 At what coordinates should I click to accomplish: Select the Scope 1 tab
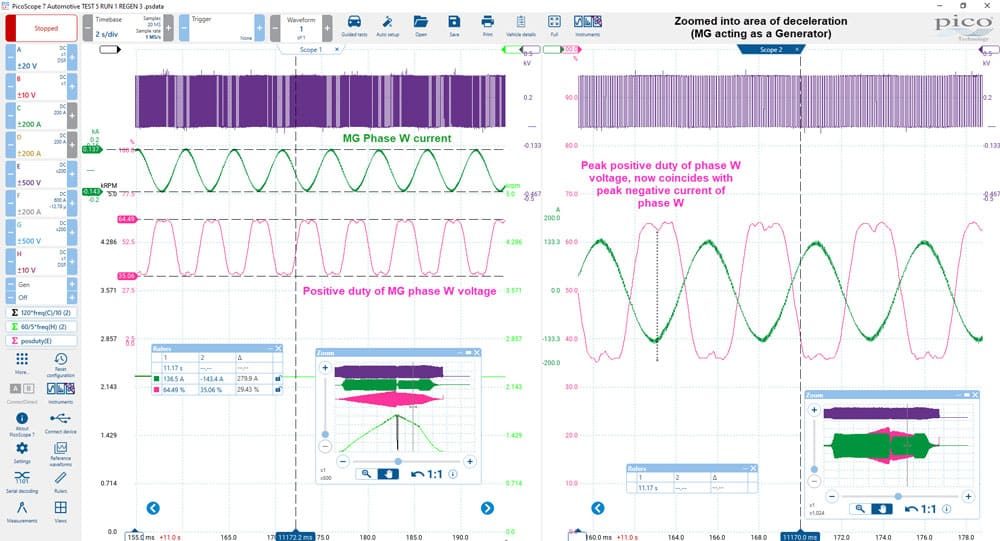click(x=311, y=49)
